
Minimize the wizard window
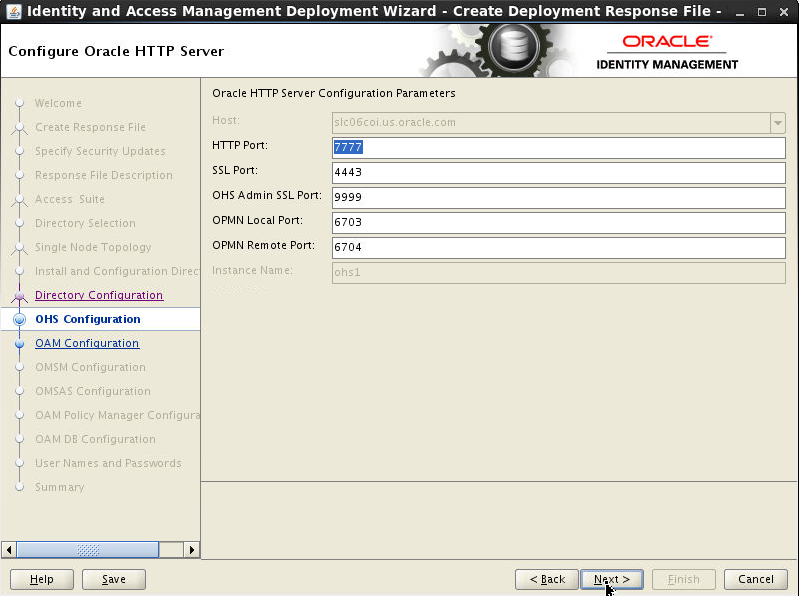(740, 12)
